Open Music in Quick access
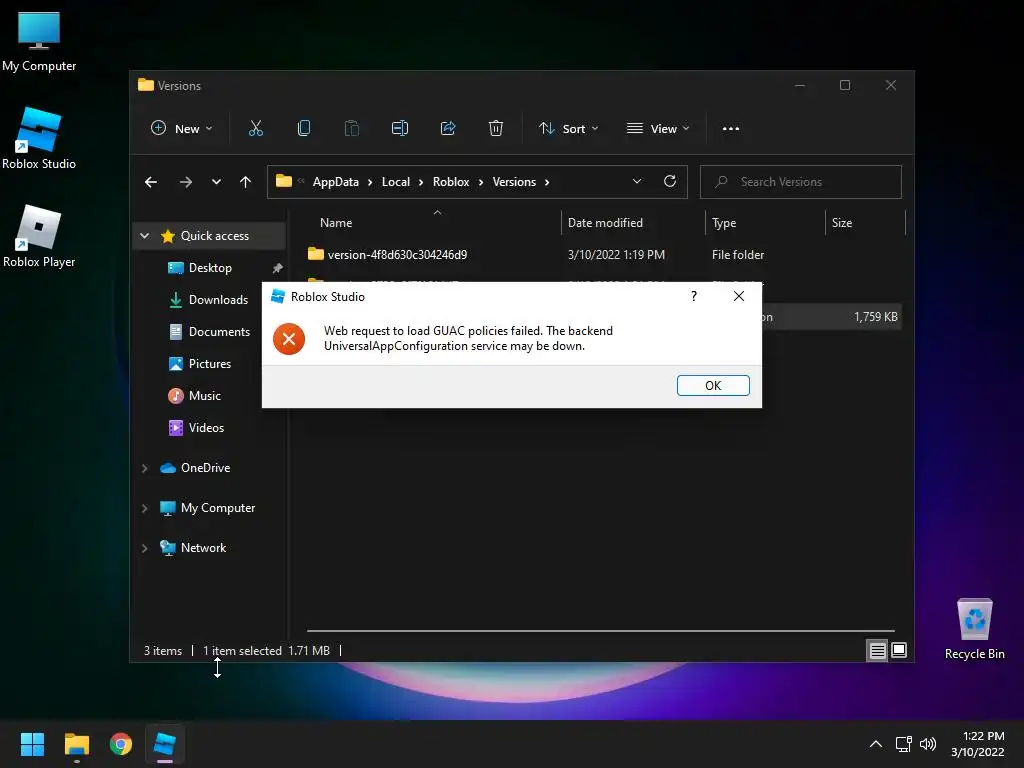 click(204, 396)
